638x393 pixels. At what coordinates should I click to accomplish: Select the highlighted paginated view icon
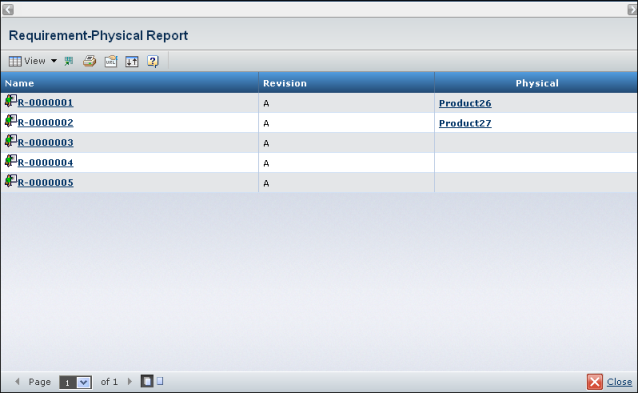[147, 381]
